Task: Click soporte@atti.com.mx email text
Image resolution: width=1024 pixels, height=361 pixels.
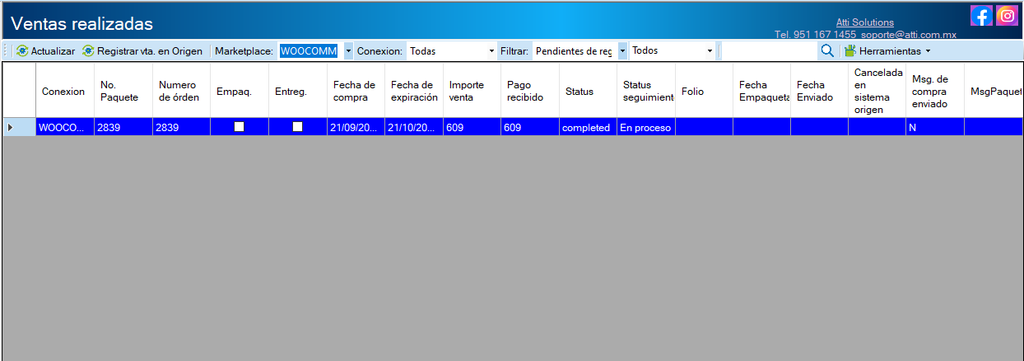Action: point(908,34)
